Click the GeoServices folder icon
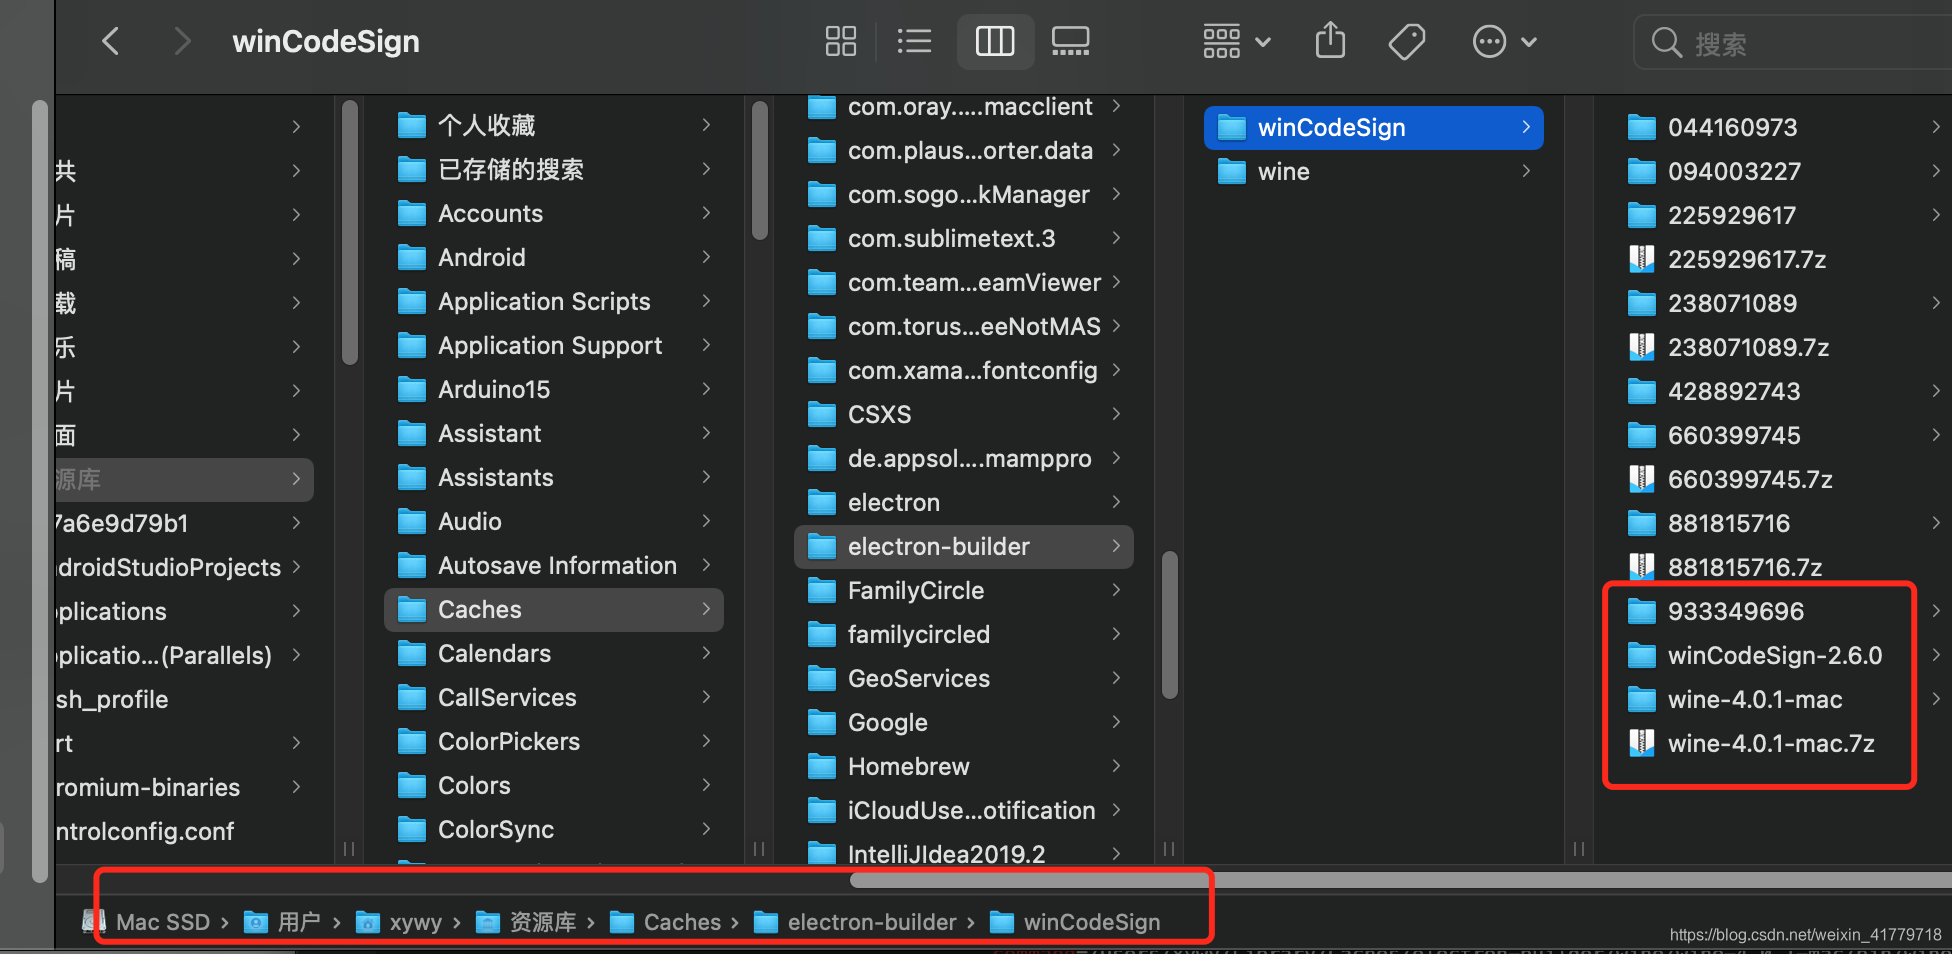The width and height of the screenshot is (1952, 954). (x=822, y=679)
